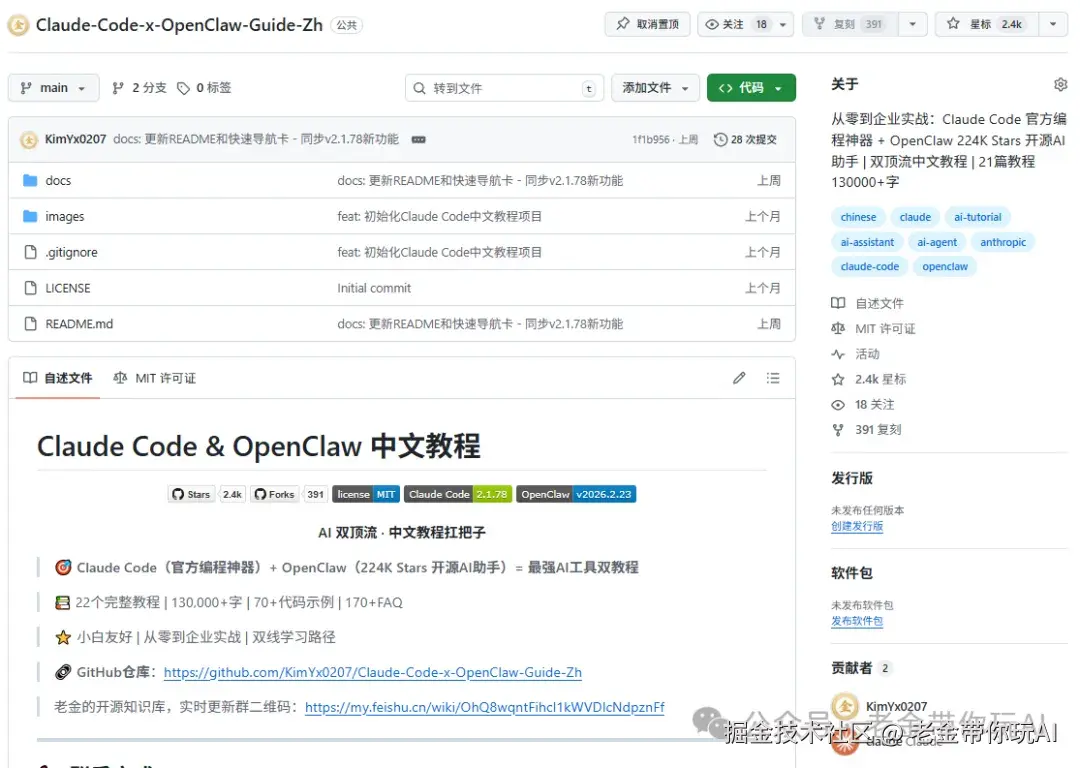This screenshot has width=1080, height=768.
Task: Switch to the 自述文件 README tab
Action: (57, 378)
